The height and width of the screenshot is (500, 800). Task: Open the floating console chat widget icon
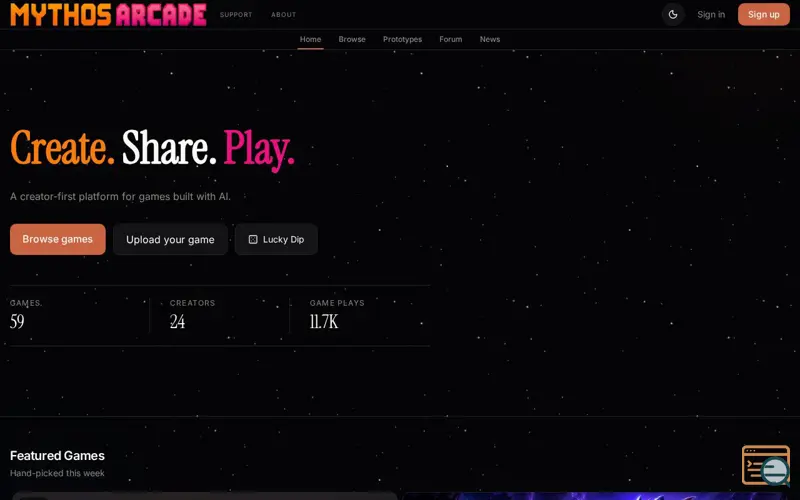[x=766, y=466]
